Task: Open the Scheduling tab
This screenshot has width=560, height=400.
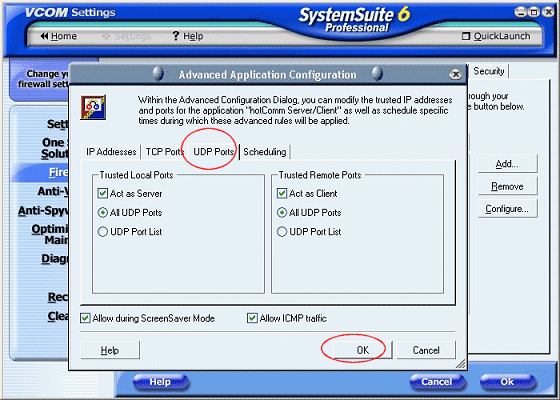Action: [265, 152]
